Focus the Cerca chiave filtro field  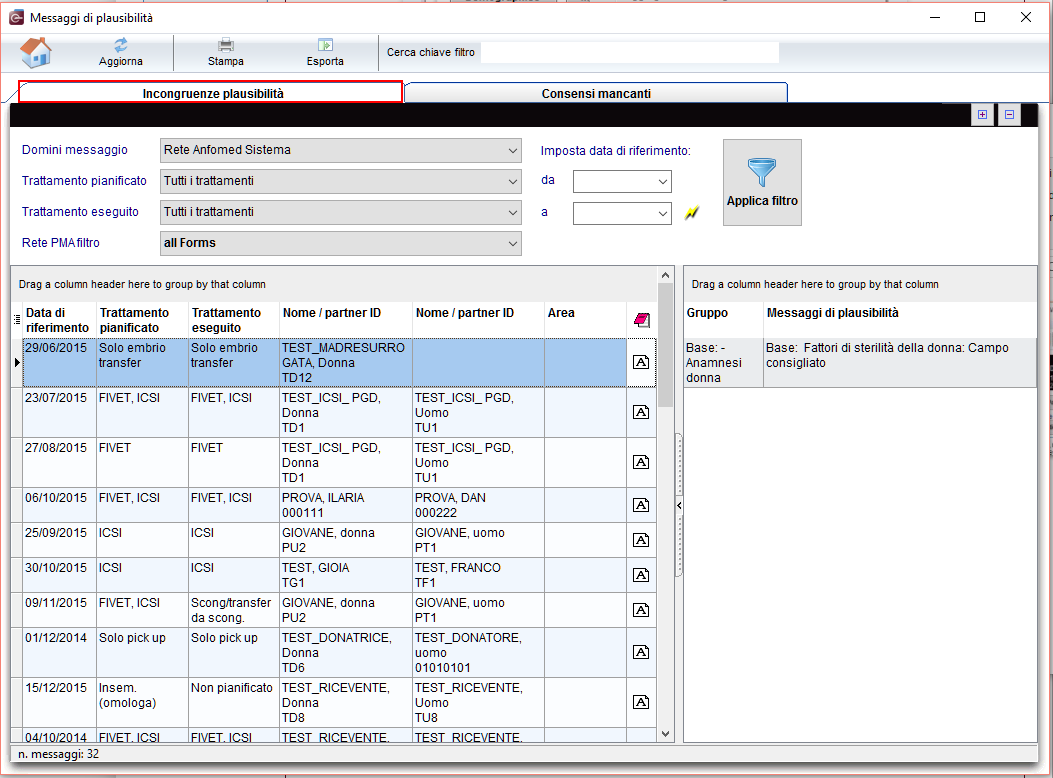coord(629,52)
